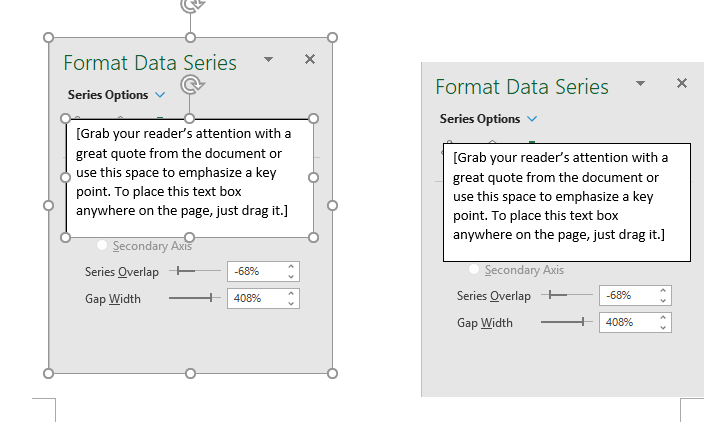This screenshot has width=720, height=429.
Task: Increase Series Overlap with up arrow, left pane
Action: coord(291,266)
